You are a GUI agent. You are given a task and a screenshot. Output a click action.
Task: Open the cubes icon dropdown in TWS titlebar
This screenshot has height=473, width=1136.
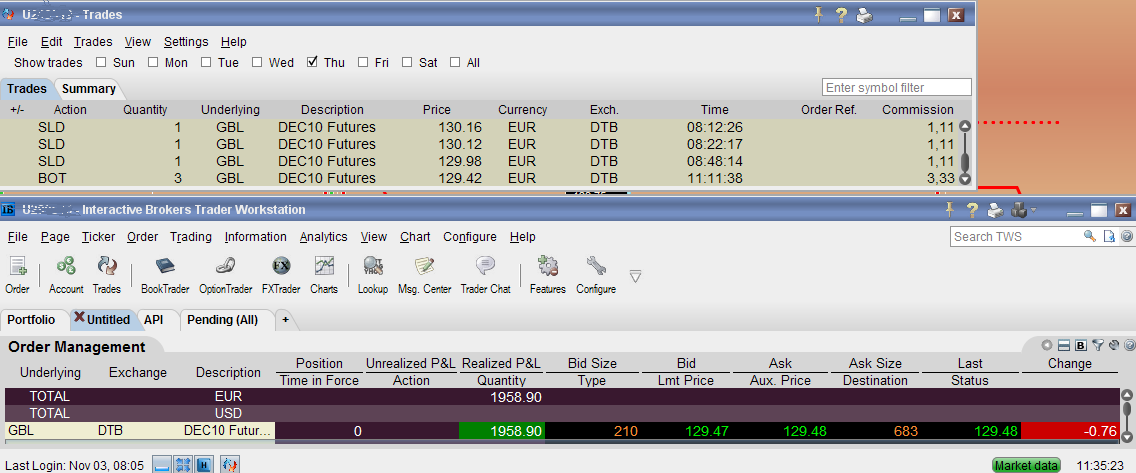click(1023, 210)
